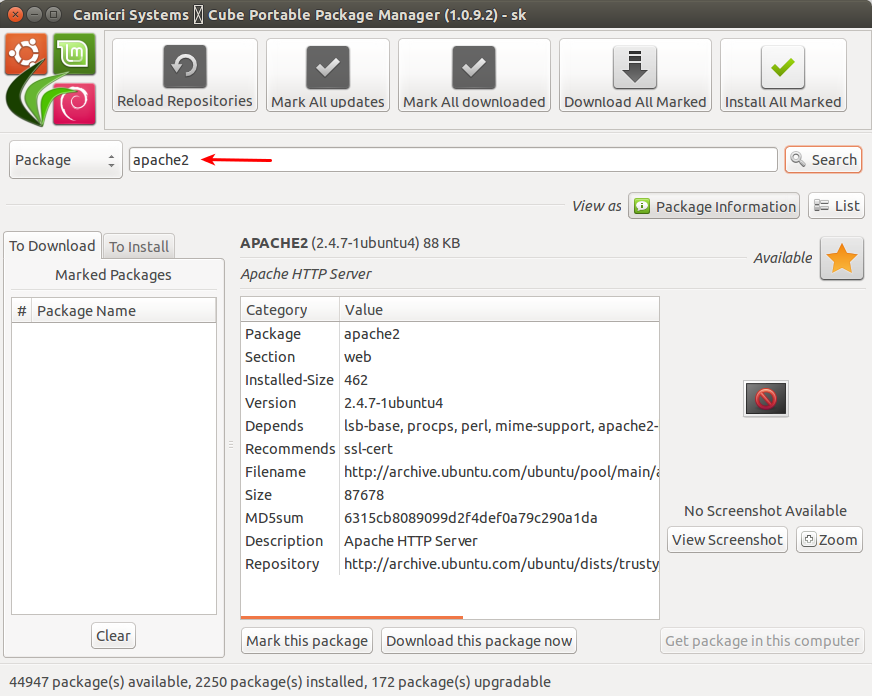Click the Marked Packages heading

click(113, 275)
